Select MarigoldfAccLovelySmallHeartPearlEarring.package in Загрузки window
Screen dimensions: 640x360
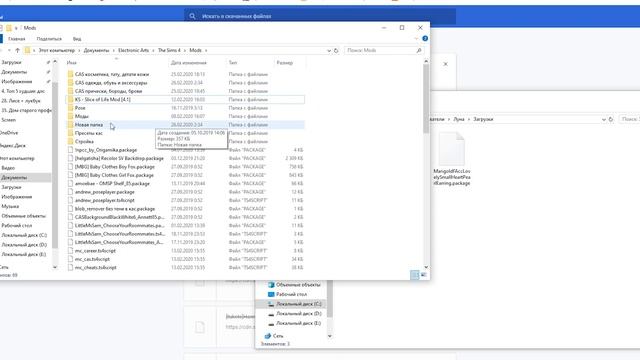[451, 159]
